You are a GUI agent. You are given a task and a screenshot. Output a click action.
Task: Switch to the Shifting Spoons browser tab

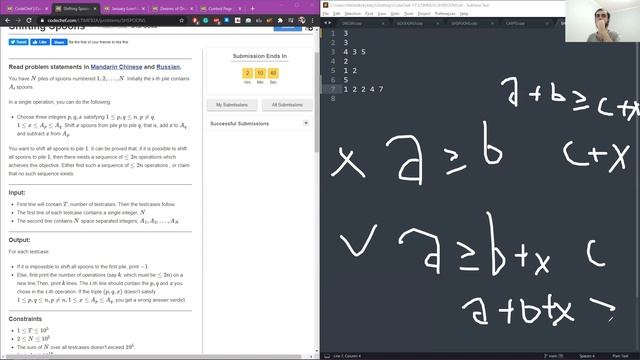click(76, 9)
